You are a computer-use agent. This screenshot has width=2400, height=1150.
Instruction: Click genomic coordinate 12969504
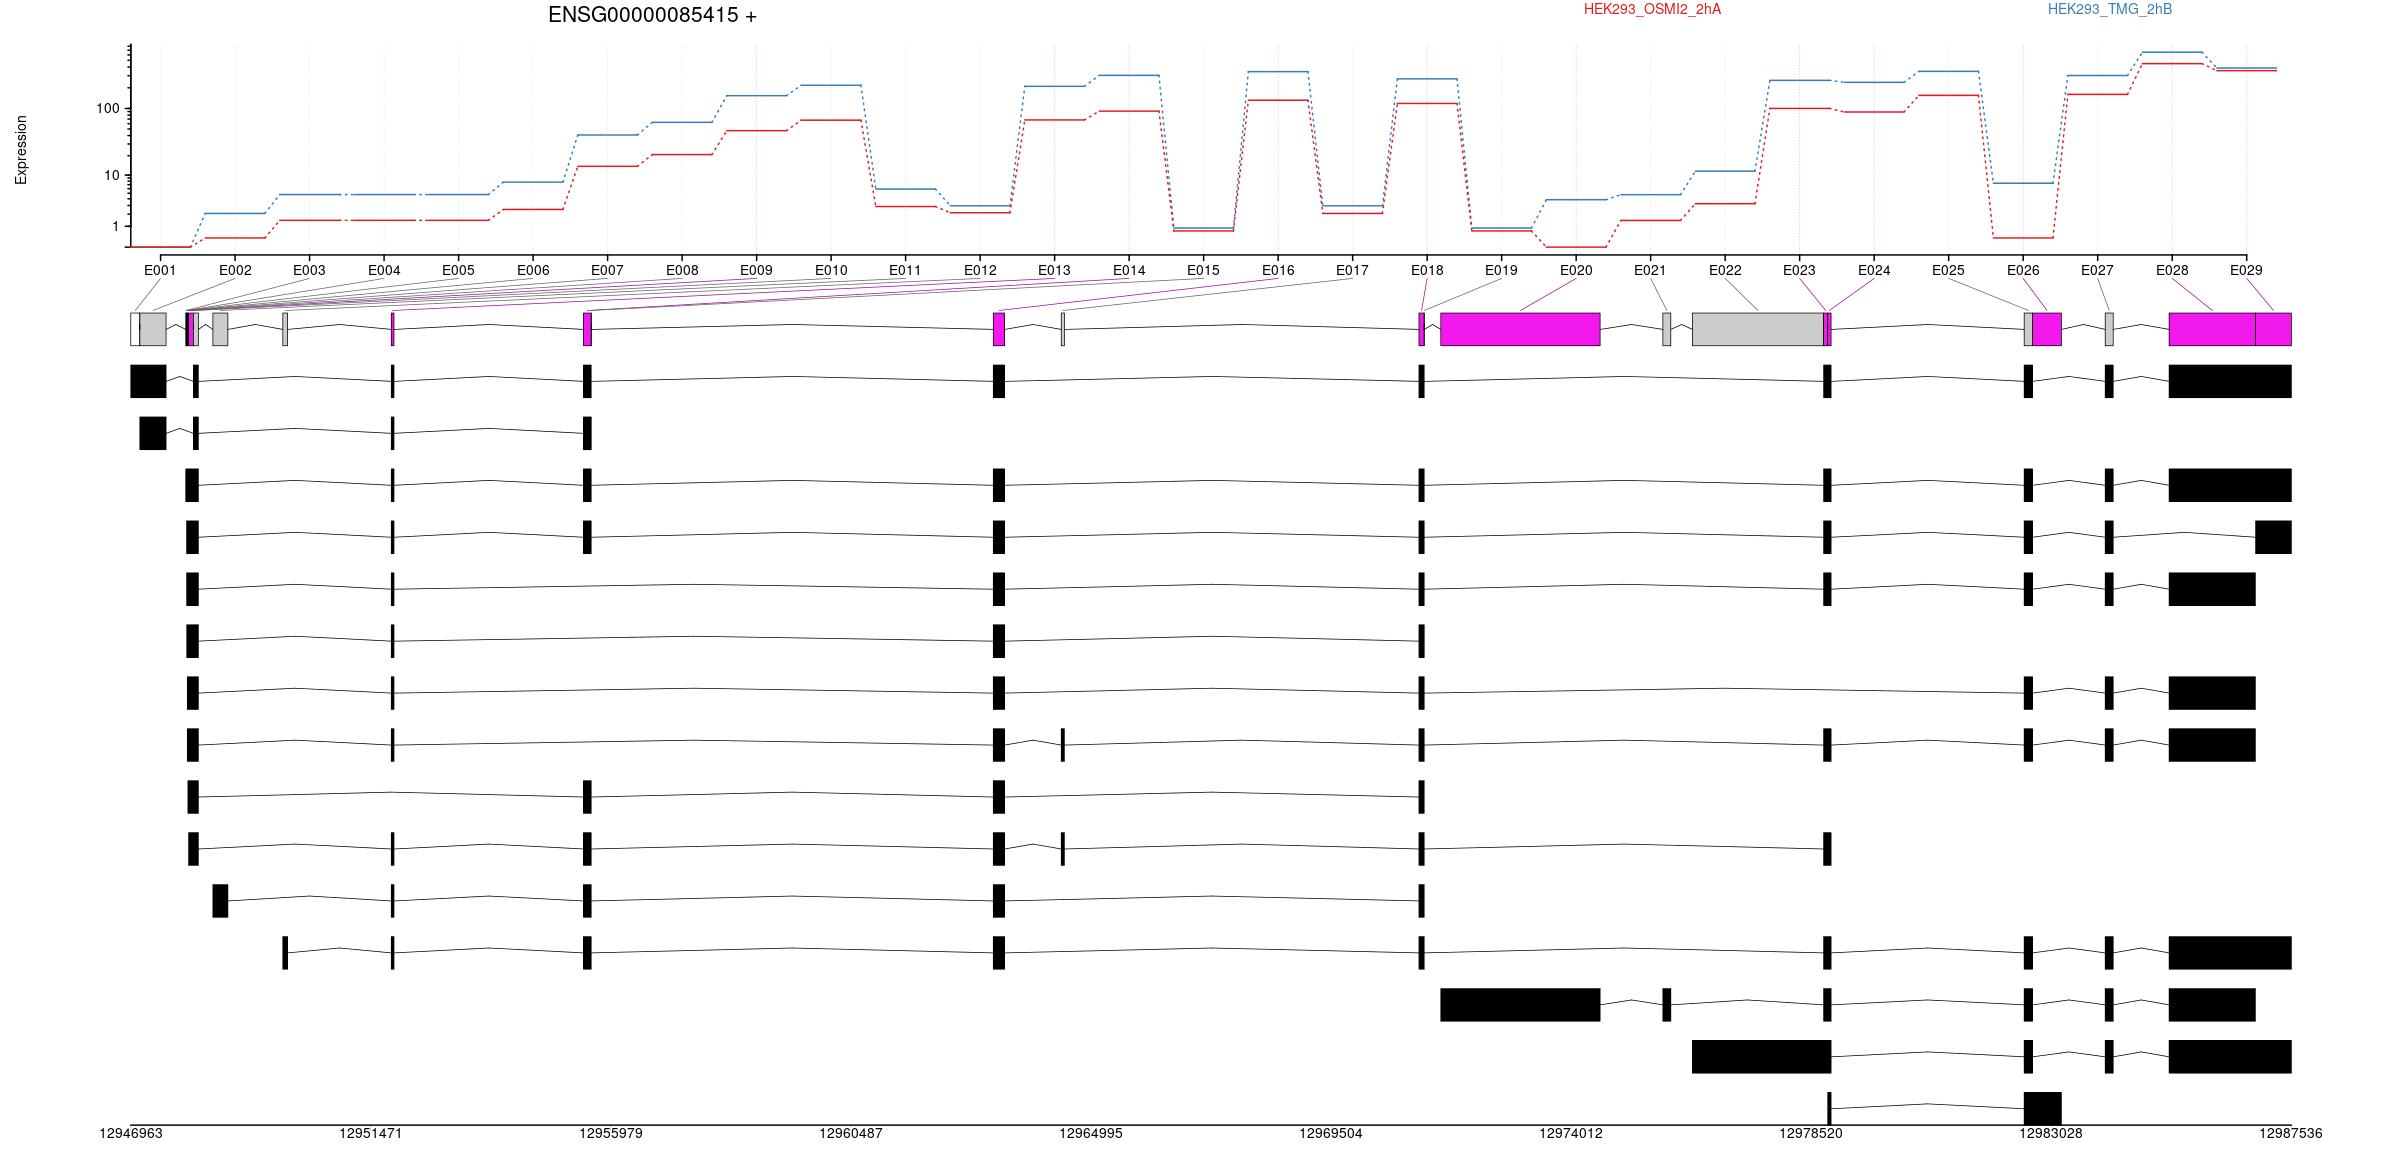[x=1331, y=1133]
